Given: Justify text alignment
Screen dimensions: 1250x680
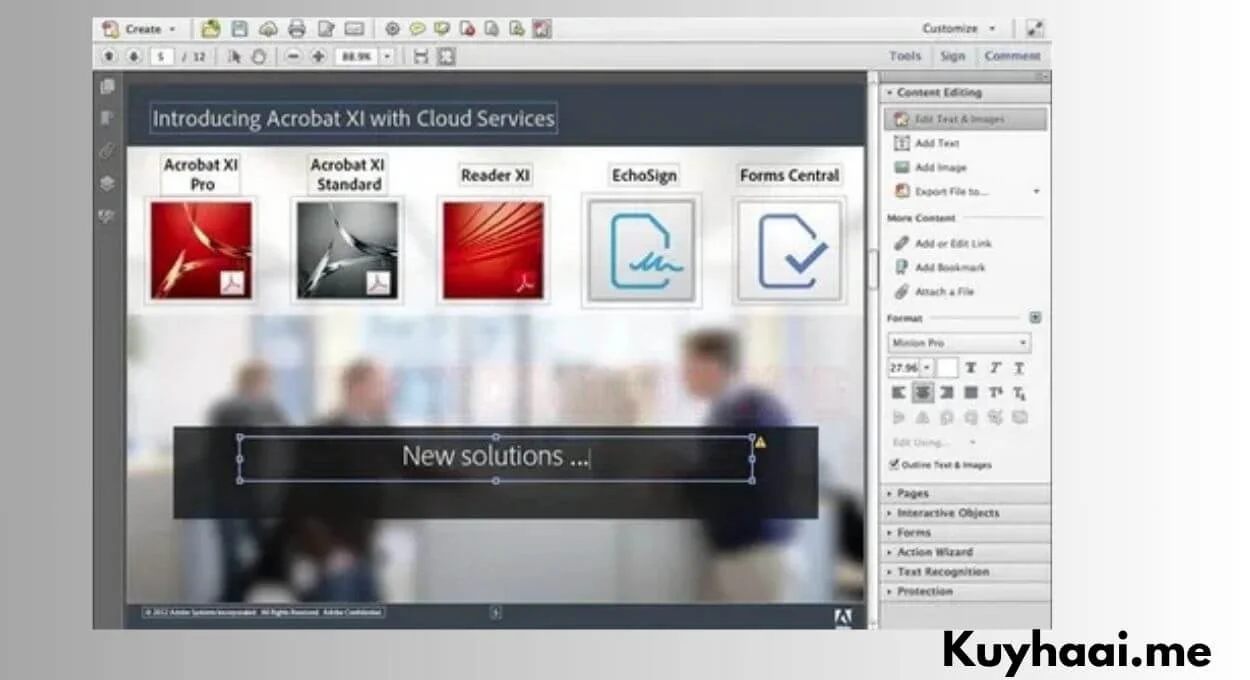Looking at the screenshot, I should (x=971, y=393).
